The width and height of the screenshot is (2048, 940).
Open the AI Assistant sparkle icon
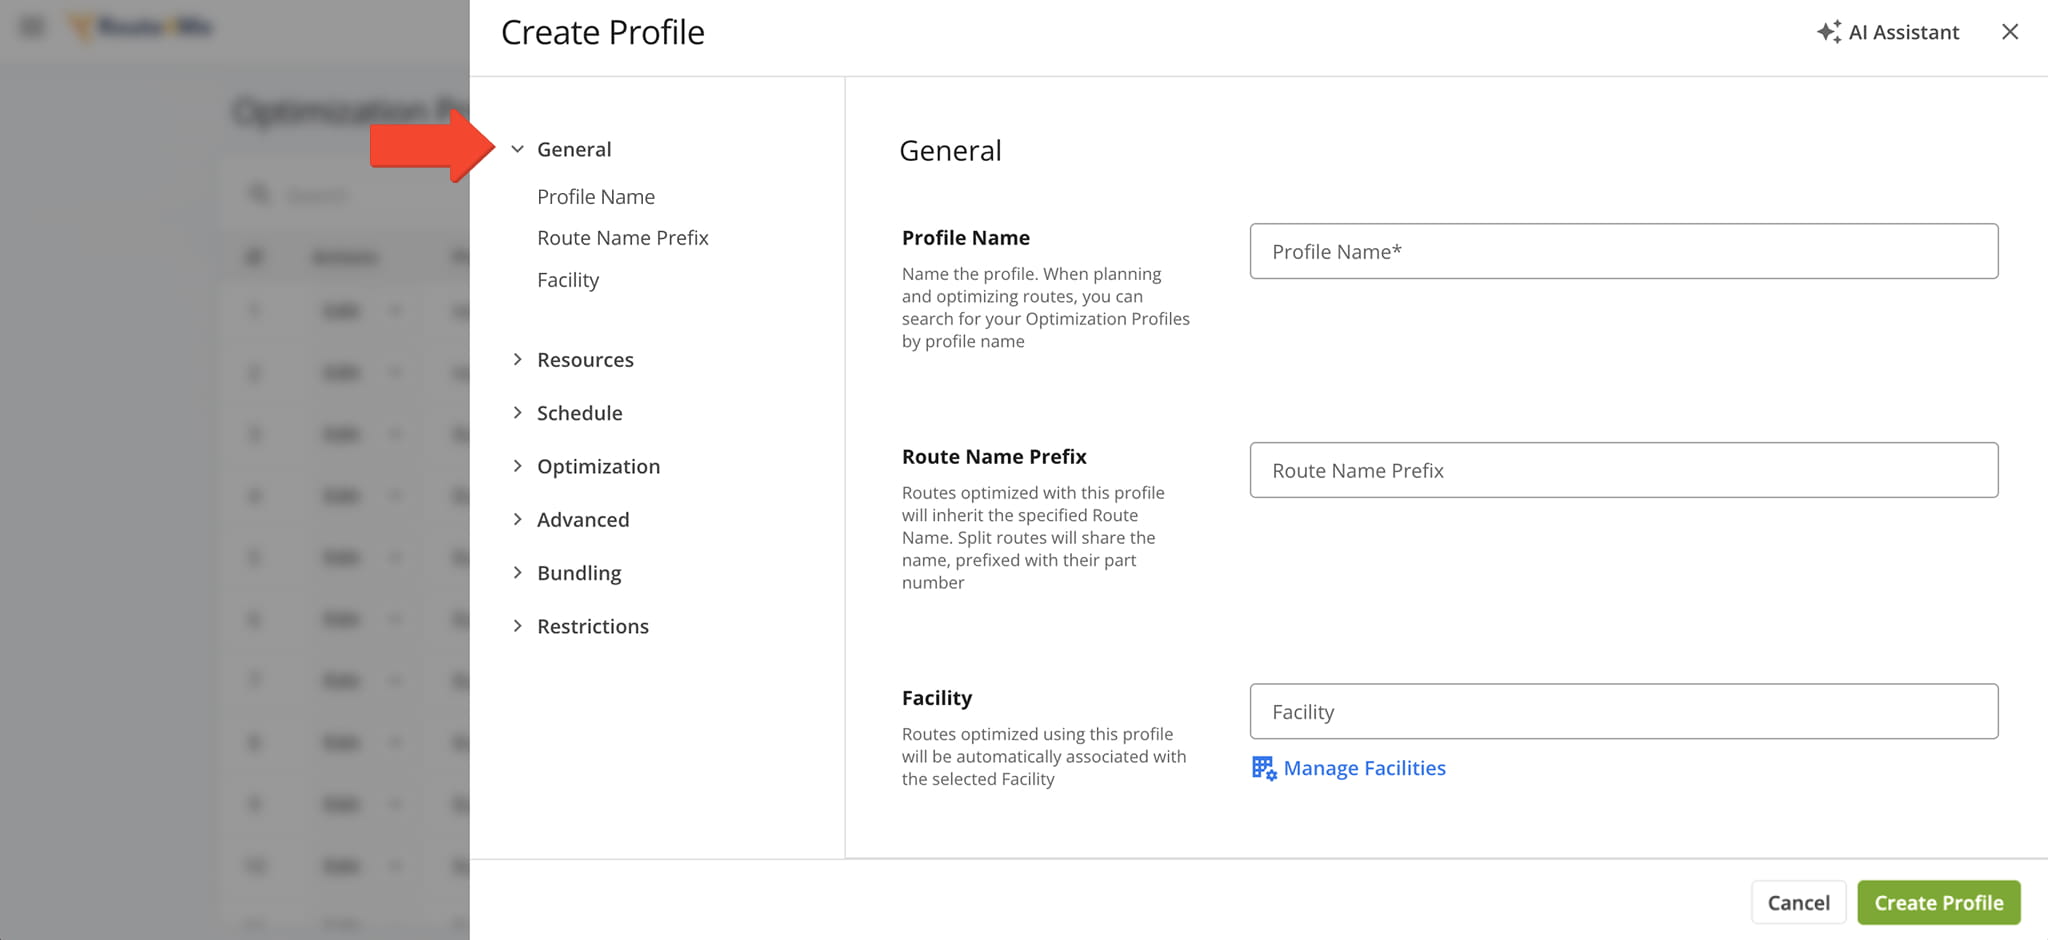pyautogui.click(x=1829, y=32)
